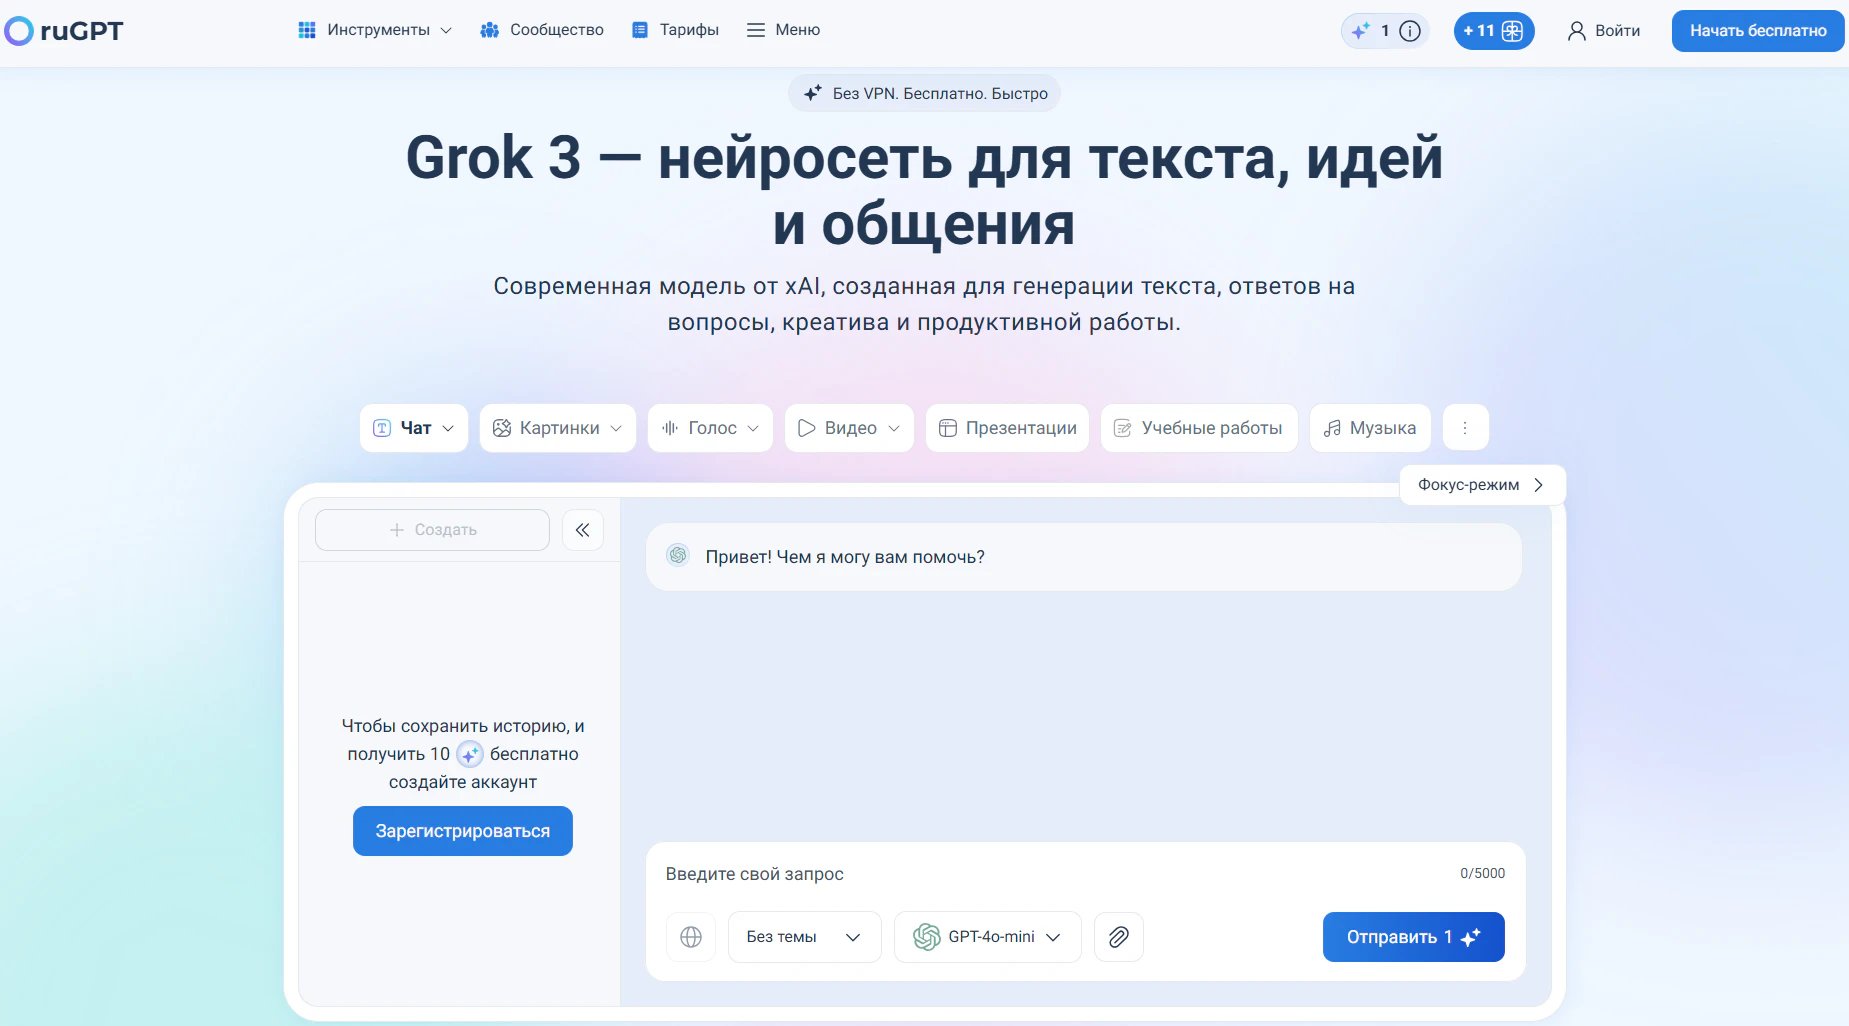Click Отправить send button

coord(1413,937)
